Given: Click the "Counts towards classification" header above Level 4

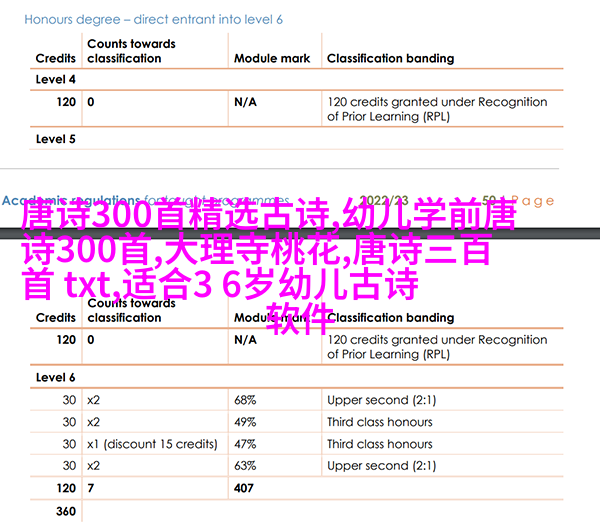Looking at the screenshot, I should [131, 51].
